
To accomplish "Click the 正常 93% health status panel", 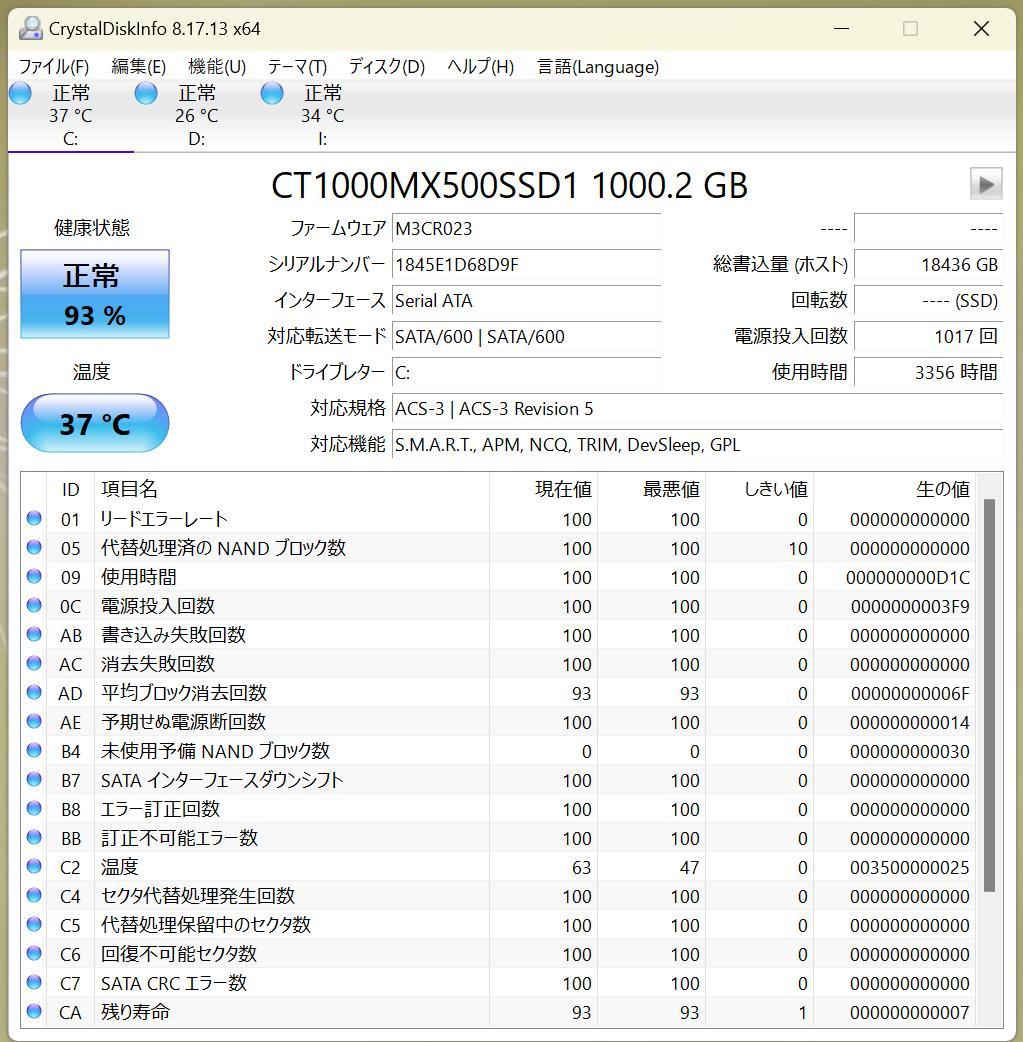I will click(95, 293).
